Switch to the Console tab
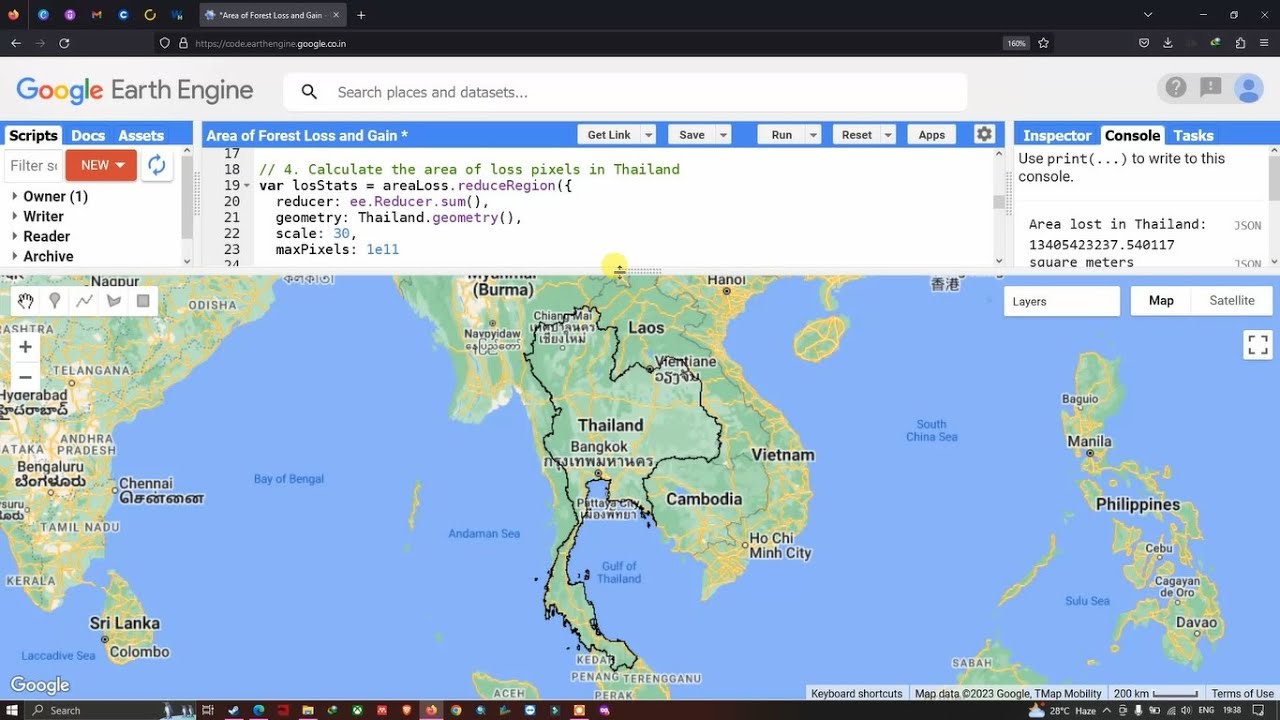Viewport: 1280px width, 720px height. click(x=1132, y=135)
